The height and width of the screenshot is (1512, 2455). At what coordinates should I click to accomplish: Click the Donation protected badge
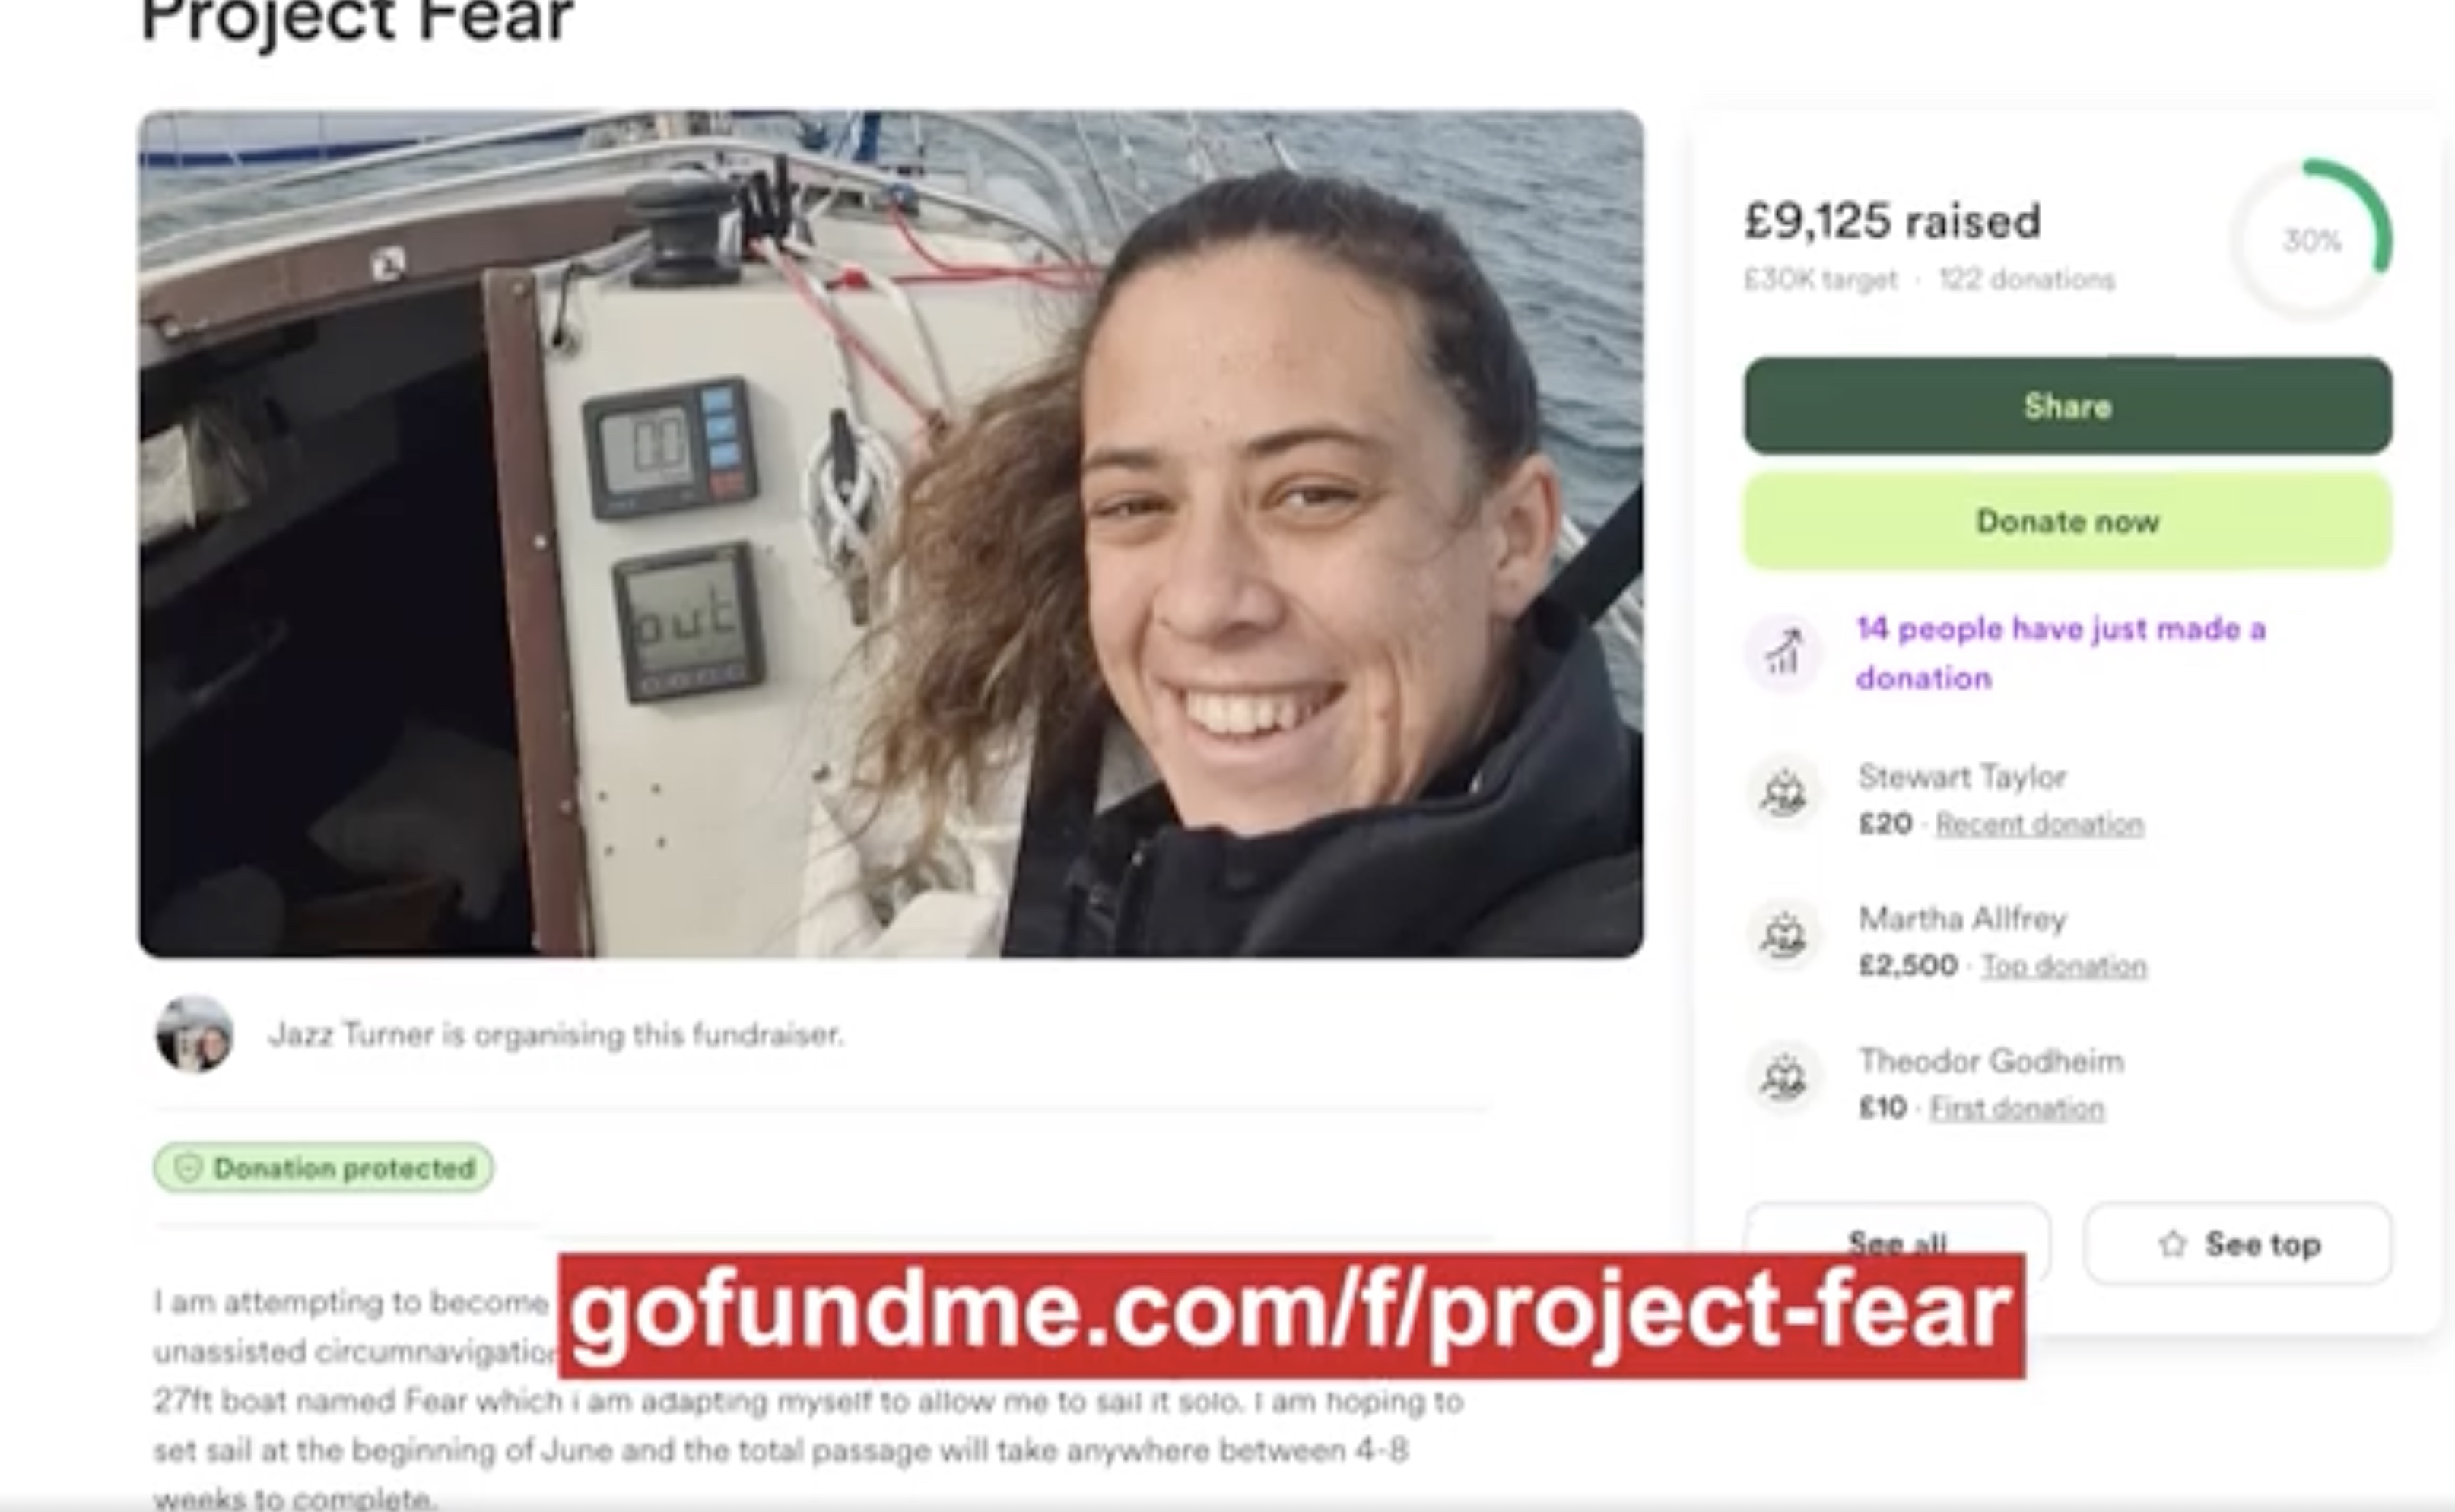coord(323,1167)
